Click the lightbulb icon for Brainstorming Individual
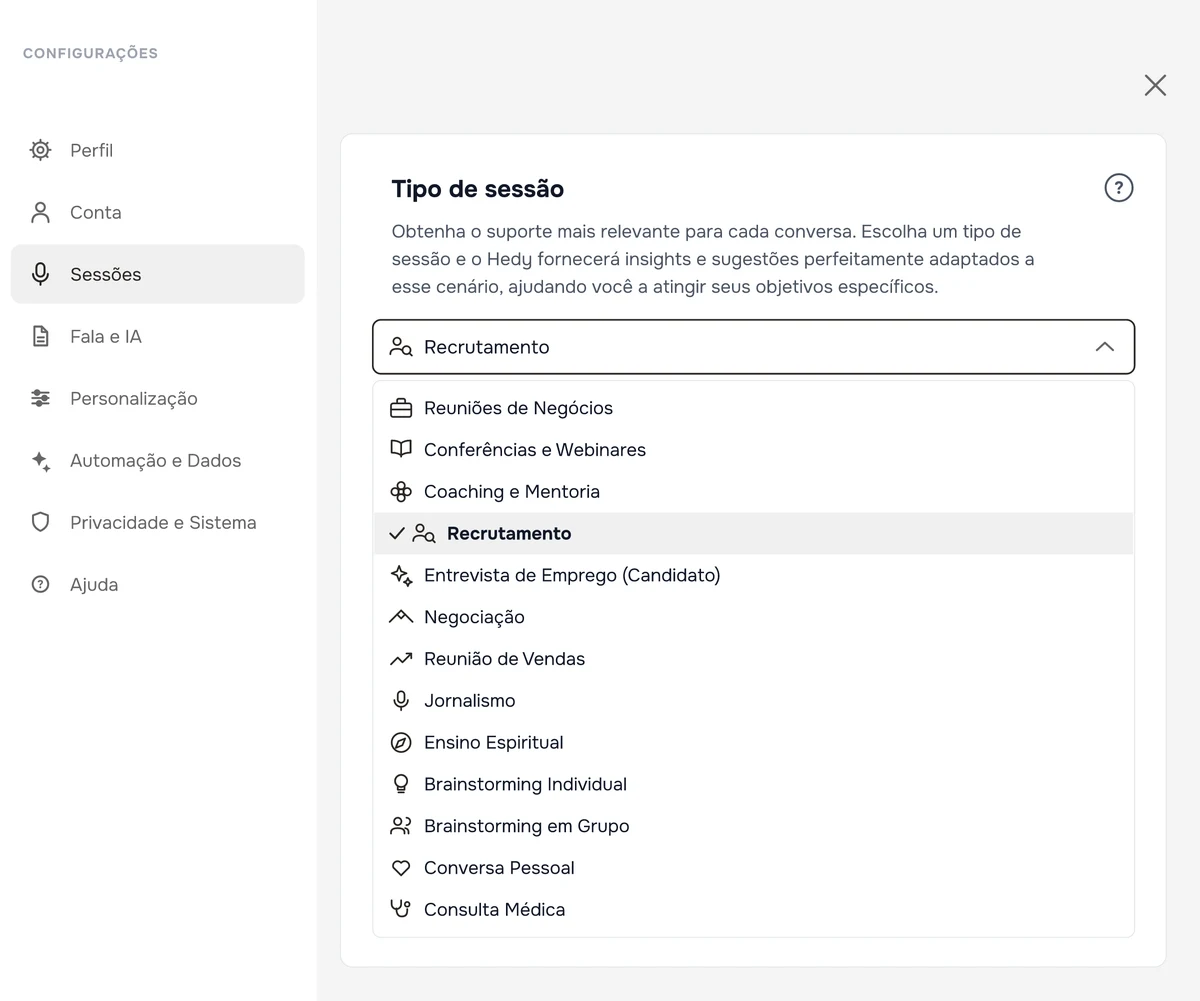The height and width of the screenshot is (1001, 1200). (401, 784)
